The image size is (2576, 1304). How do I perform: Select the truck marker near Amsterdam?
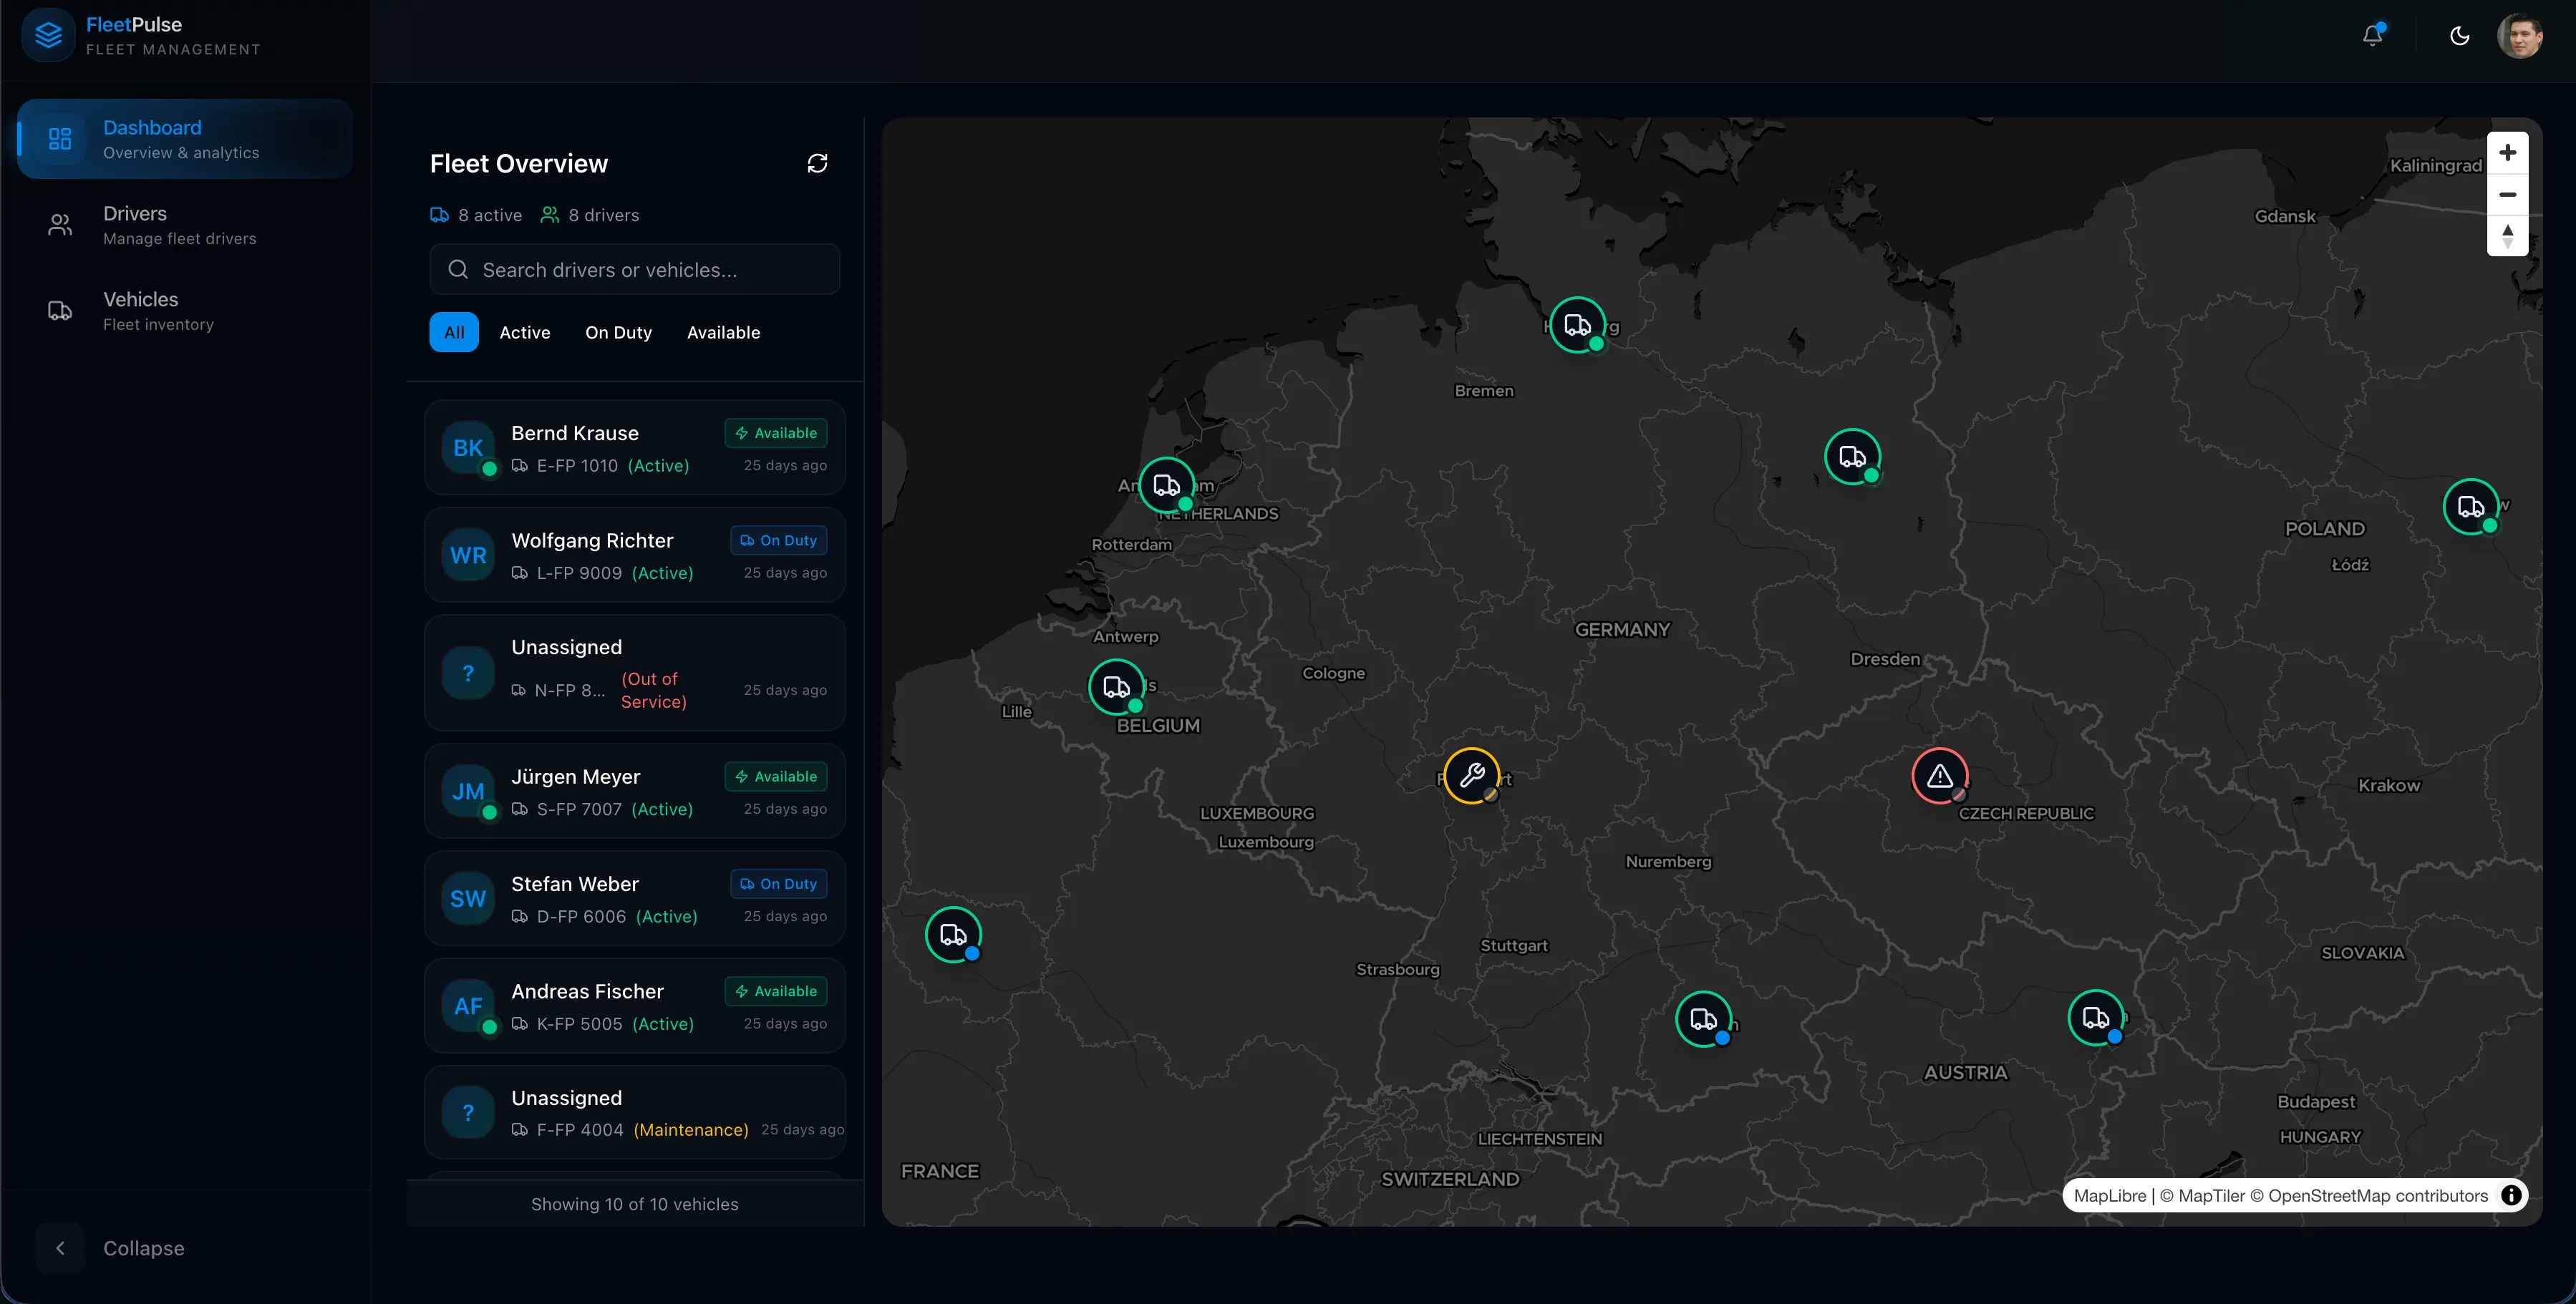click(x=1166, y=486)
